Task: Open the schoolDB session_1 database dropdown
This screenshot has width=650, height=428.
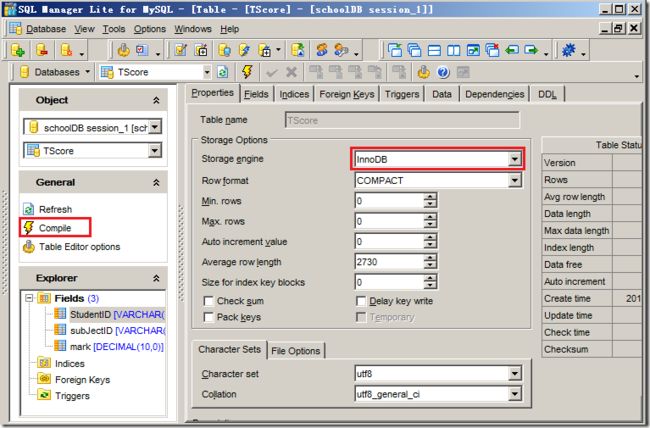Action: tap(155, 127)
